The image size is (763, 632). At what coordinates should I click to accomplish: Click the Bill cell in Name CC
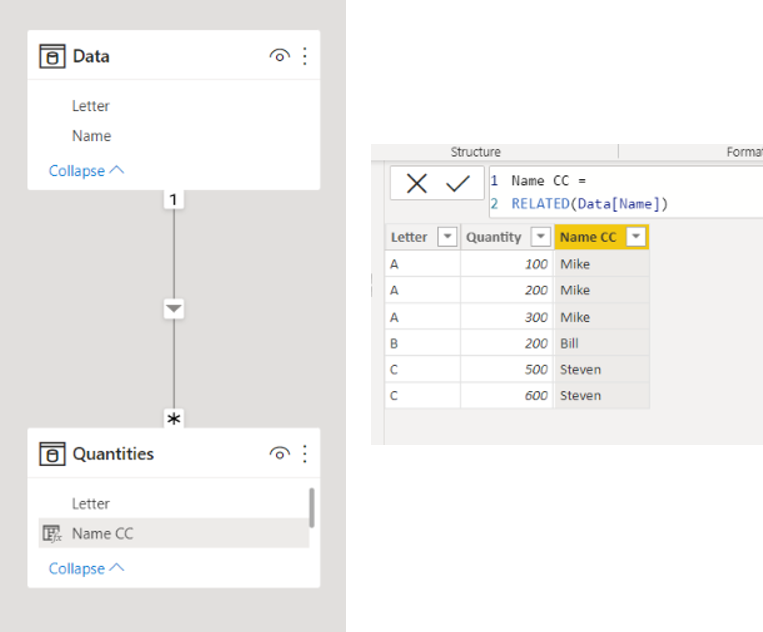pyautogui.click(x=601, y=343)
